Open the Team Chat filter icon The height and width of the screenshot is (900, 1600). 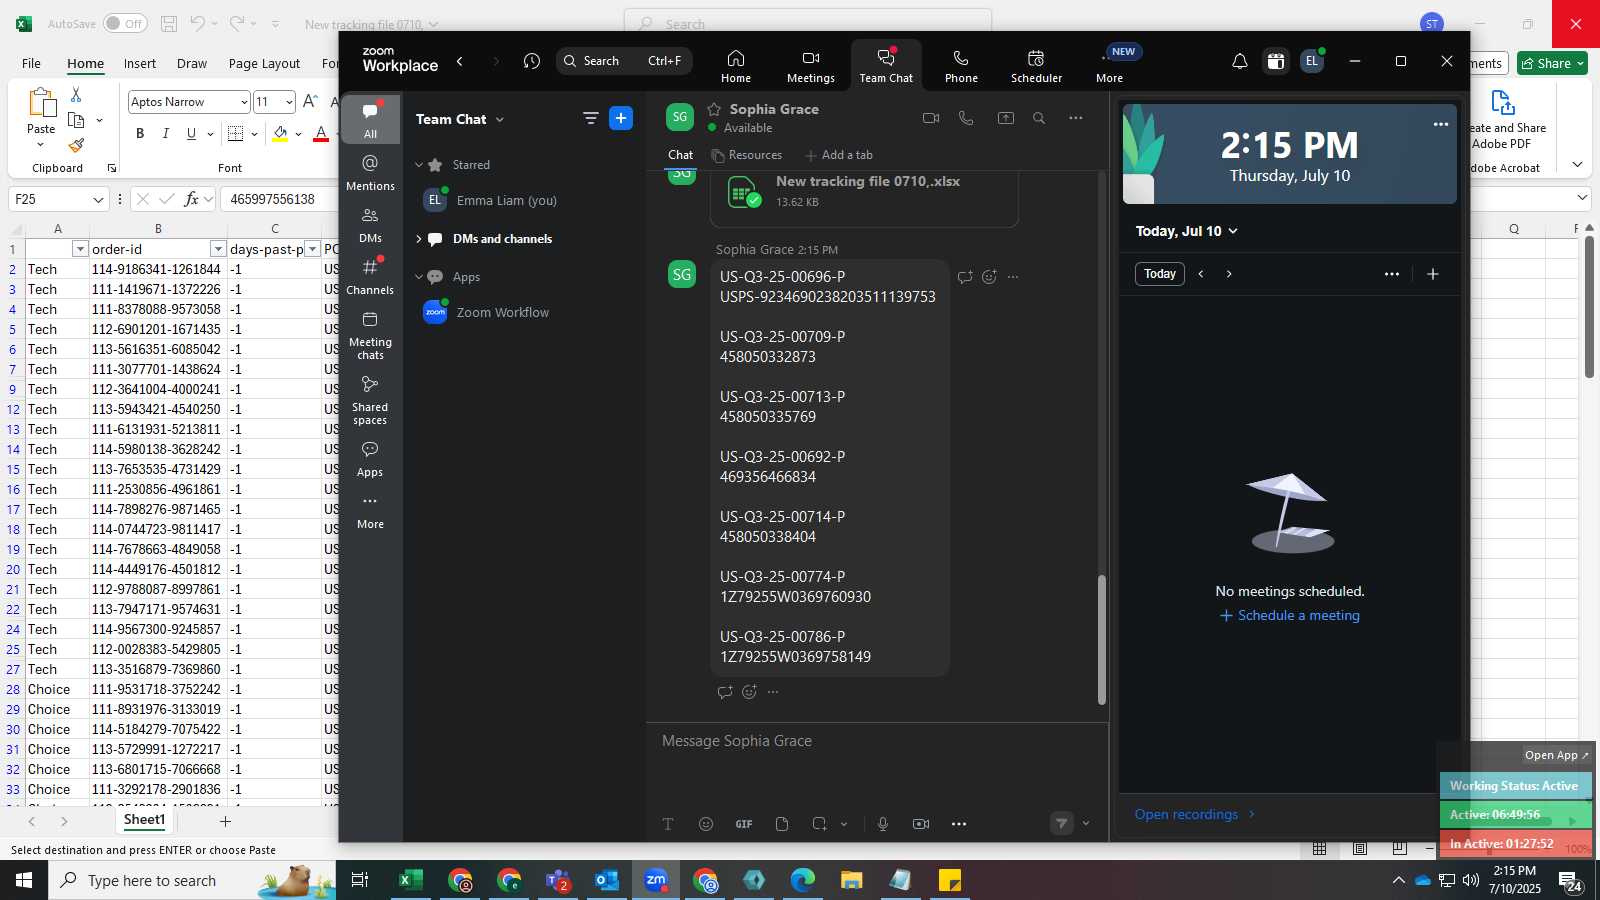[x=591, y=119]
